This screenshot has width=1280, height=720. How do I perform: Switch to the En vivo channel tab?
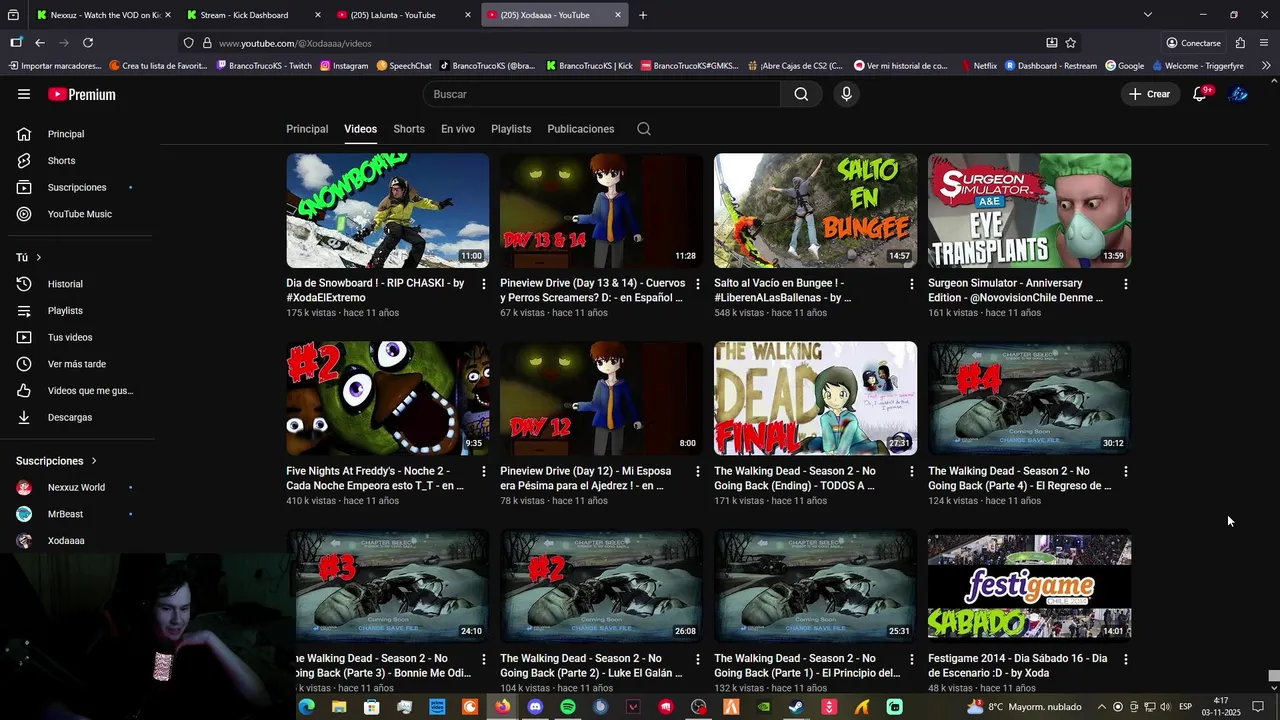pyautogui.click(x=458, y=129)
